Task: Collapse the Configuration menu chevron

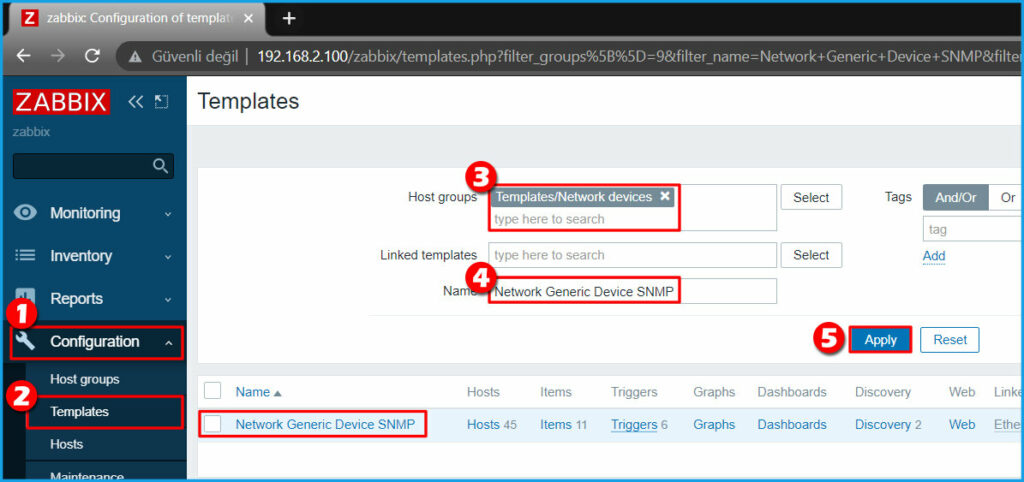Action: pos(168,342)
